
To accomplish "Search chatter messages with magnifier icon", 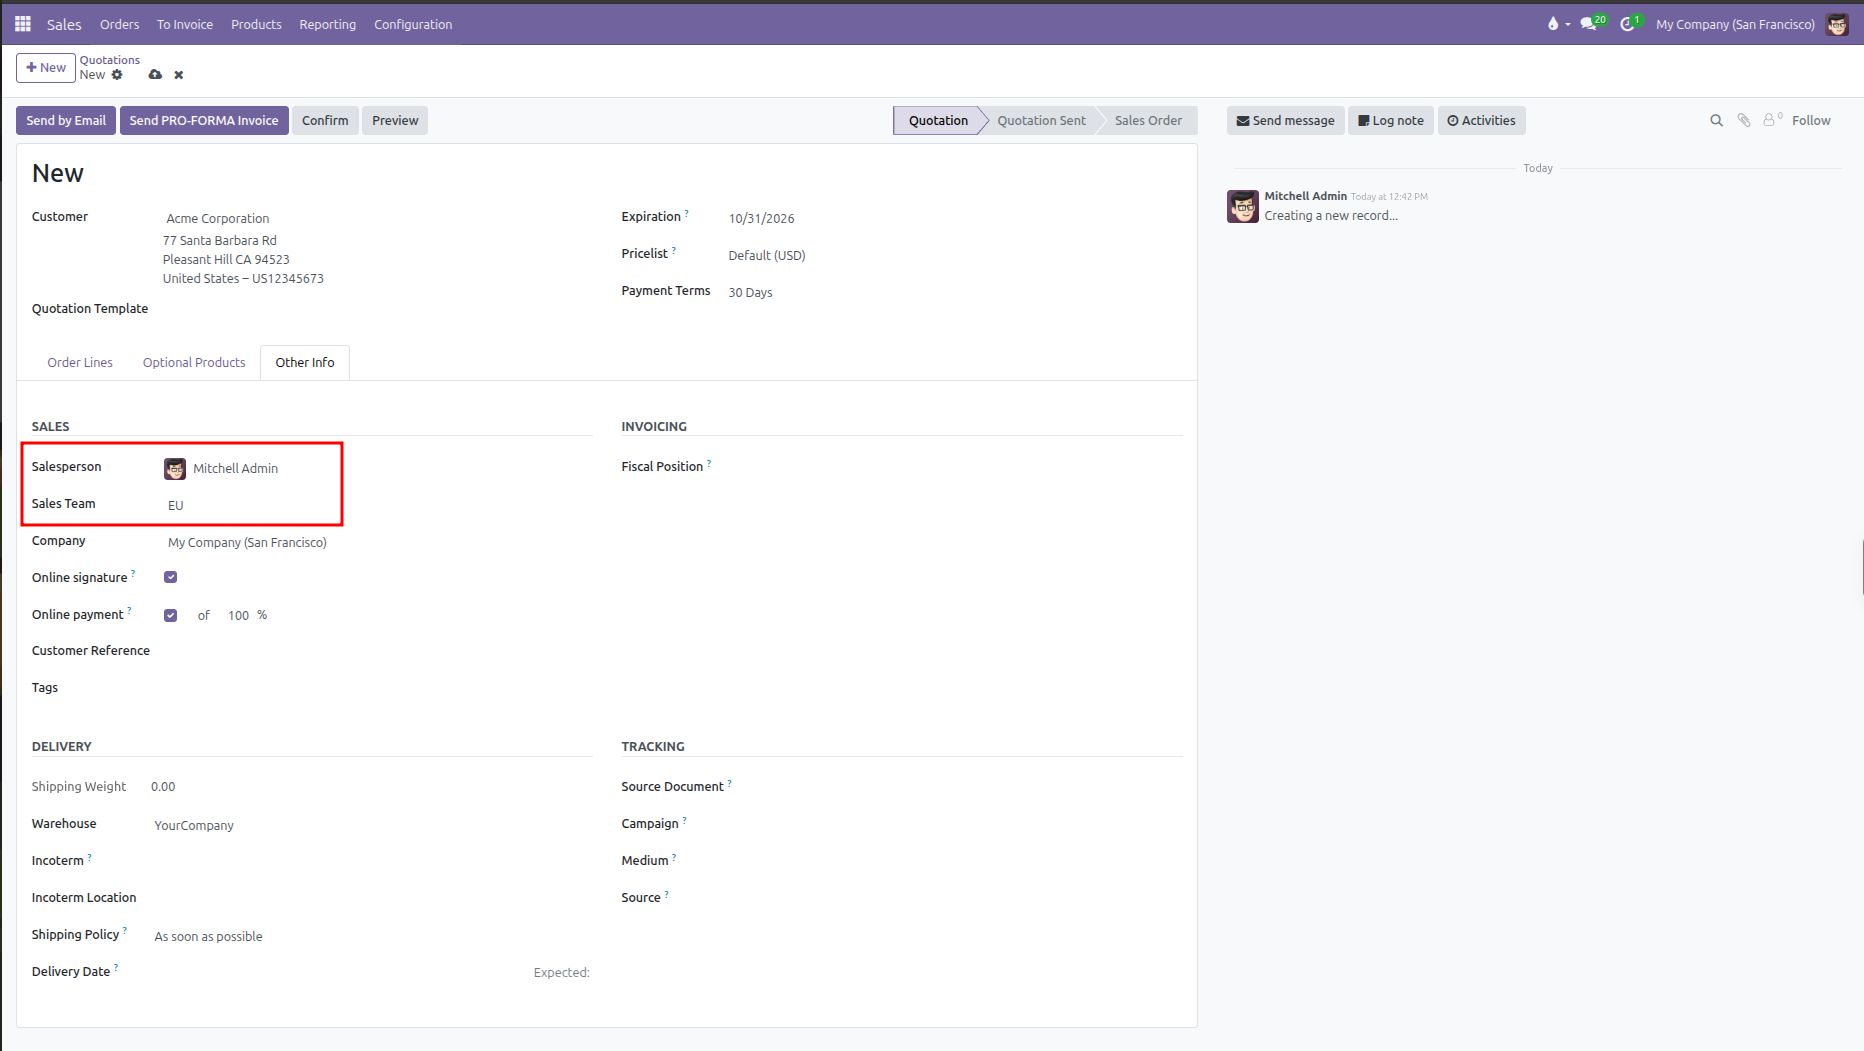I will (x=1717, y=121).
